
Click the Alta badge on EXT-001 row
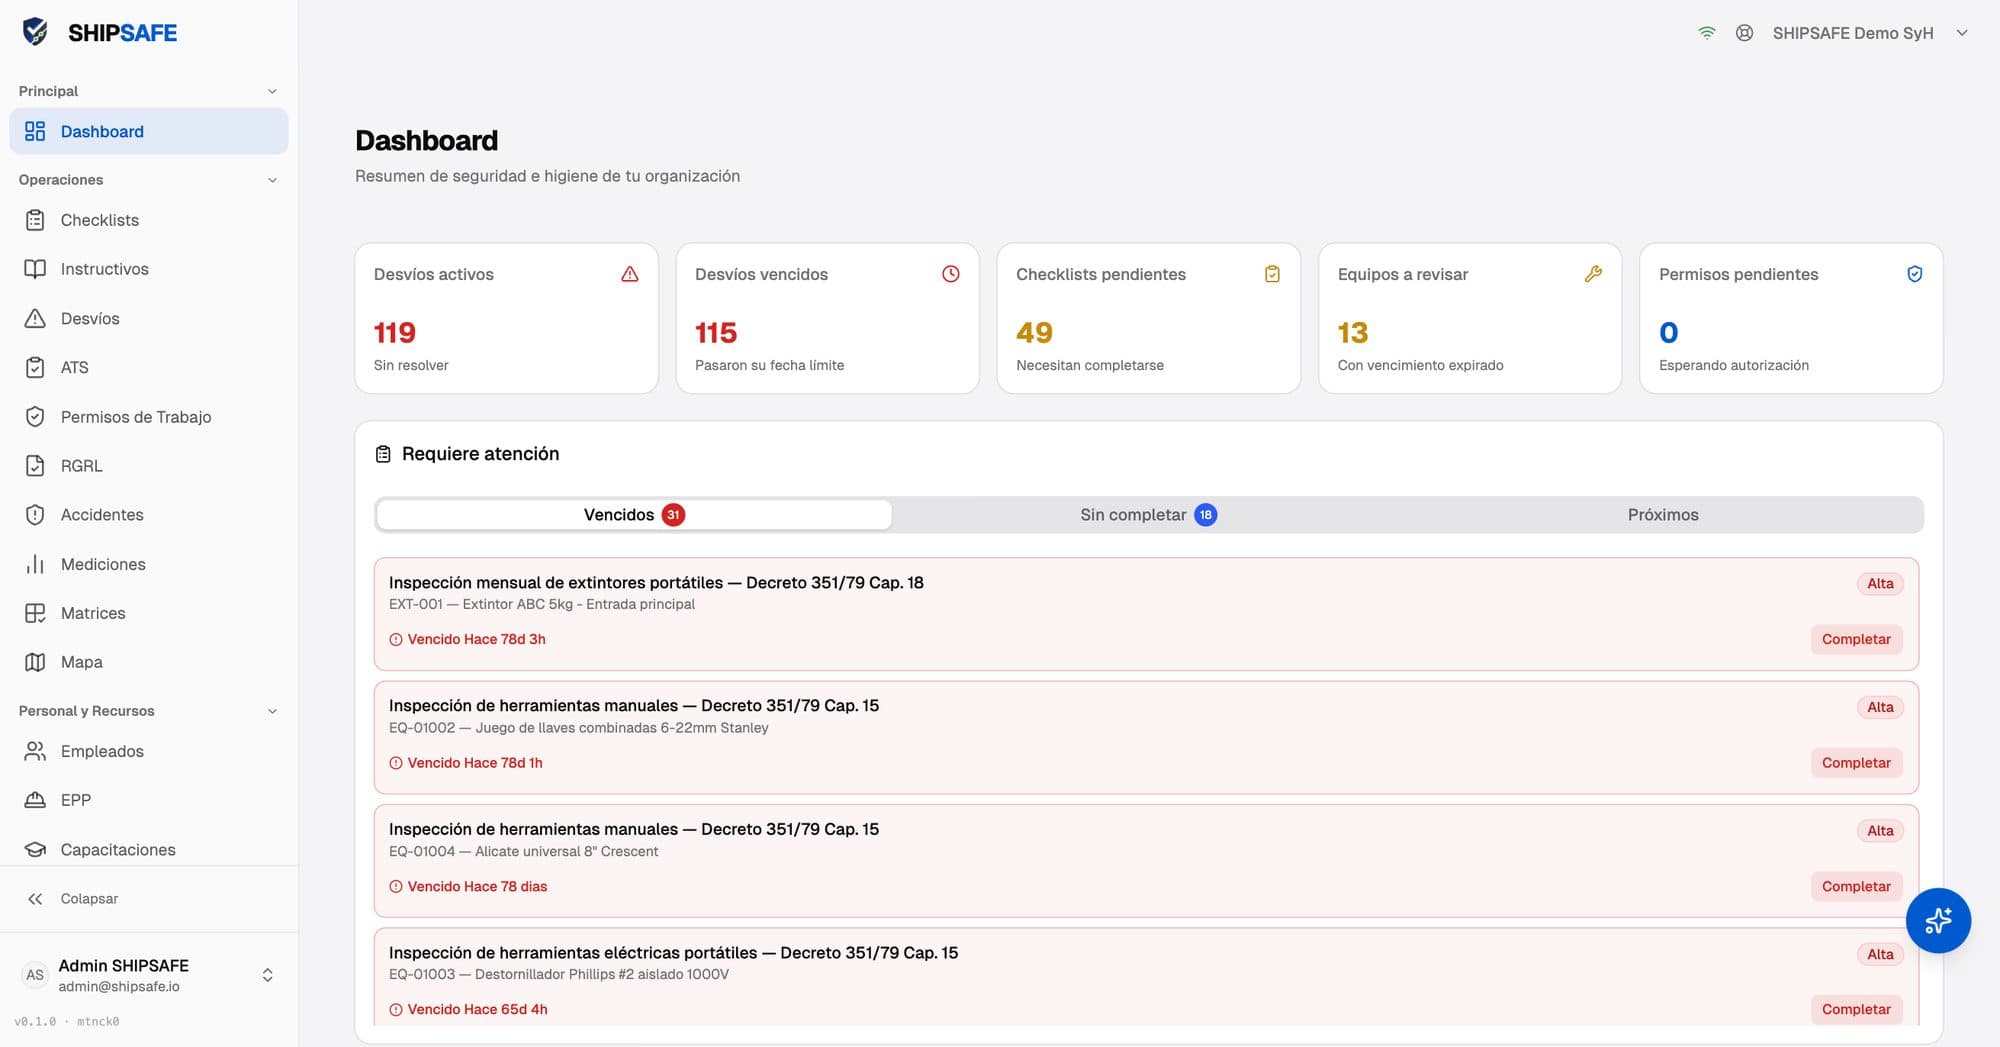pos(1880,583)
